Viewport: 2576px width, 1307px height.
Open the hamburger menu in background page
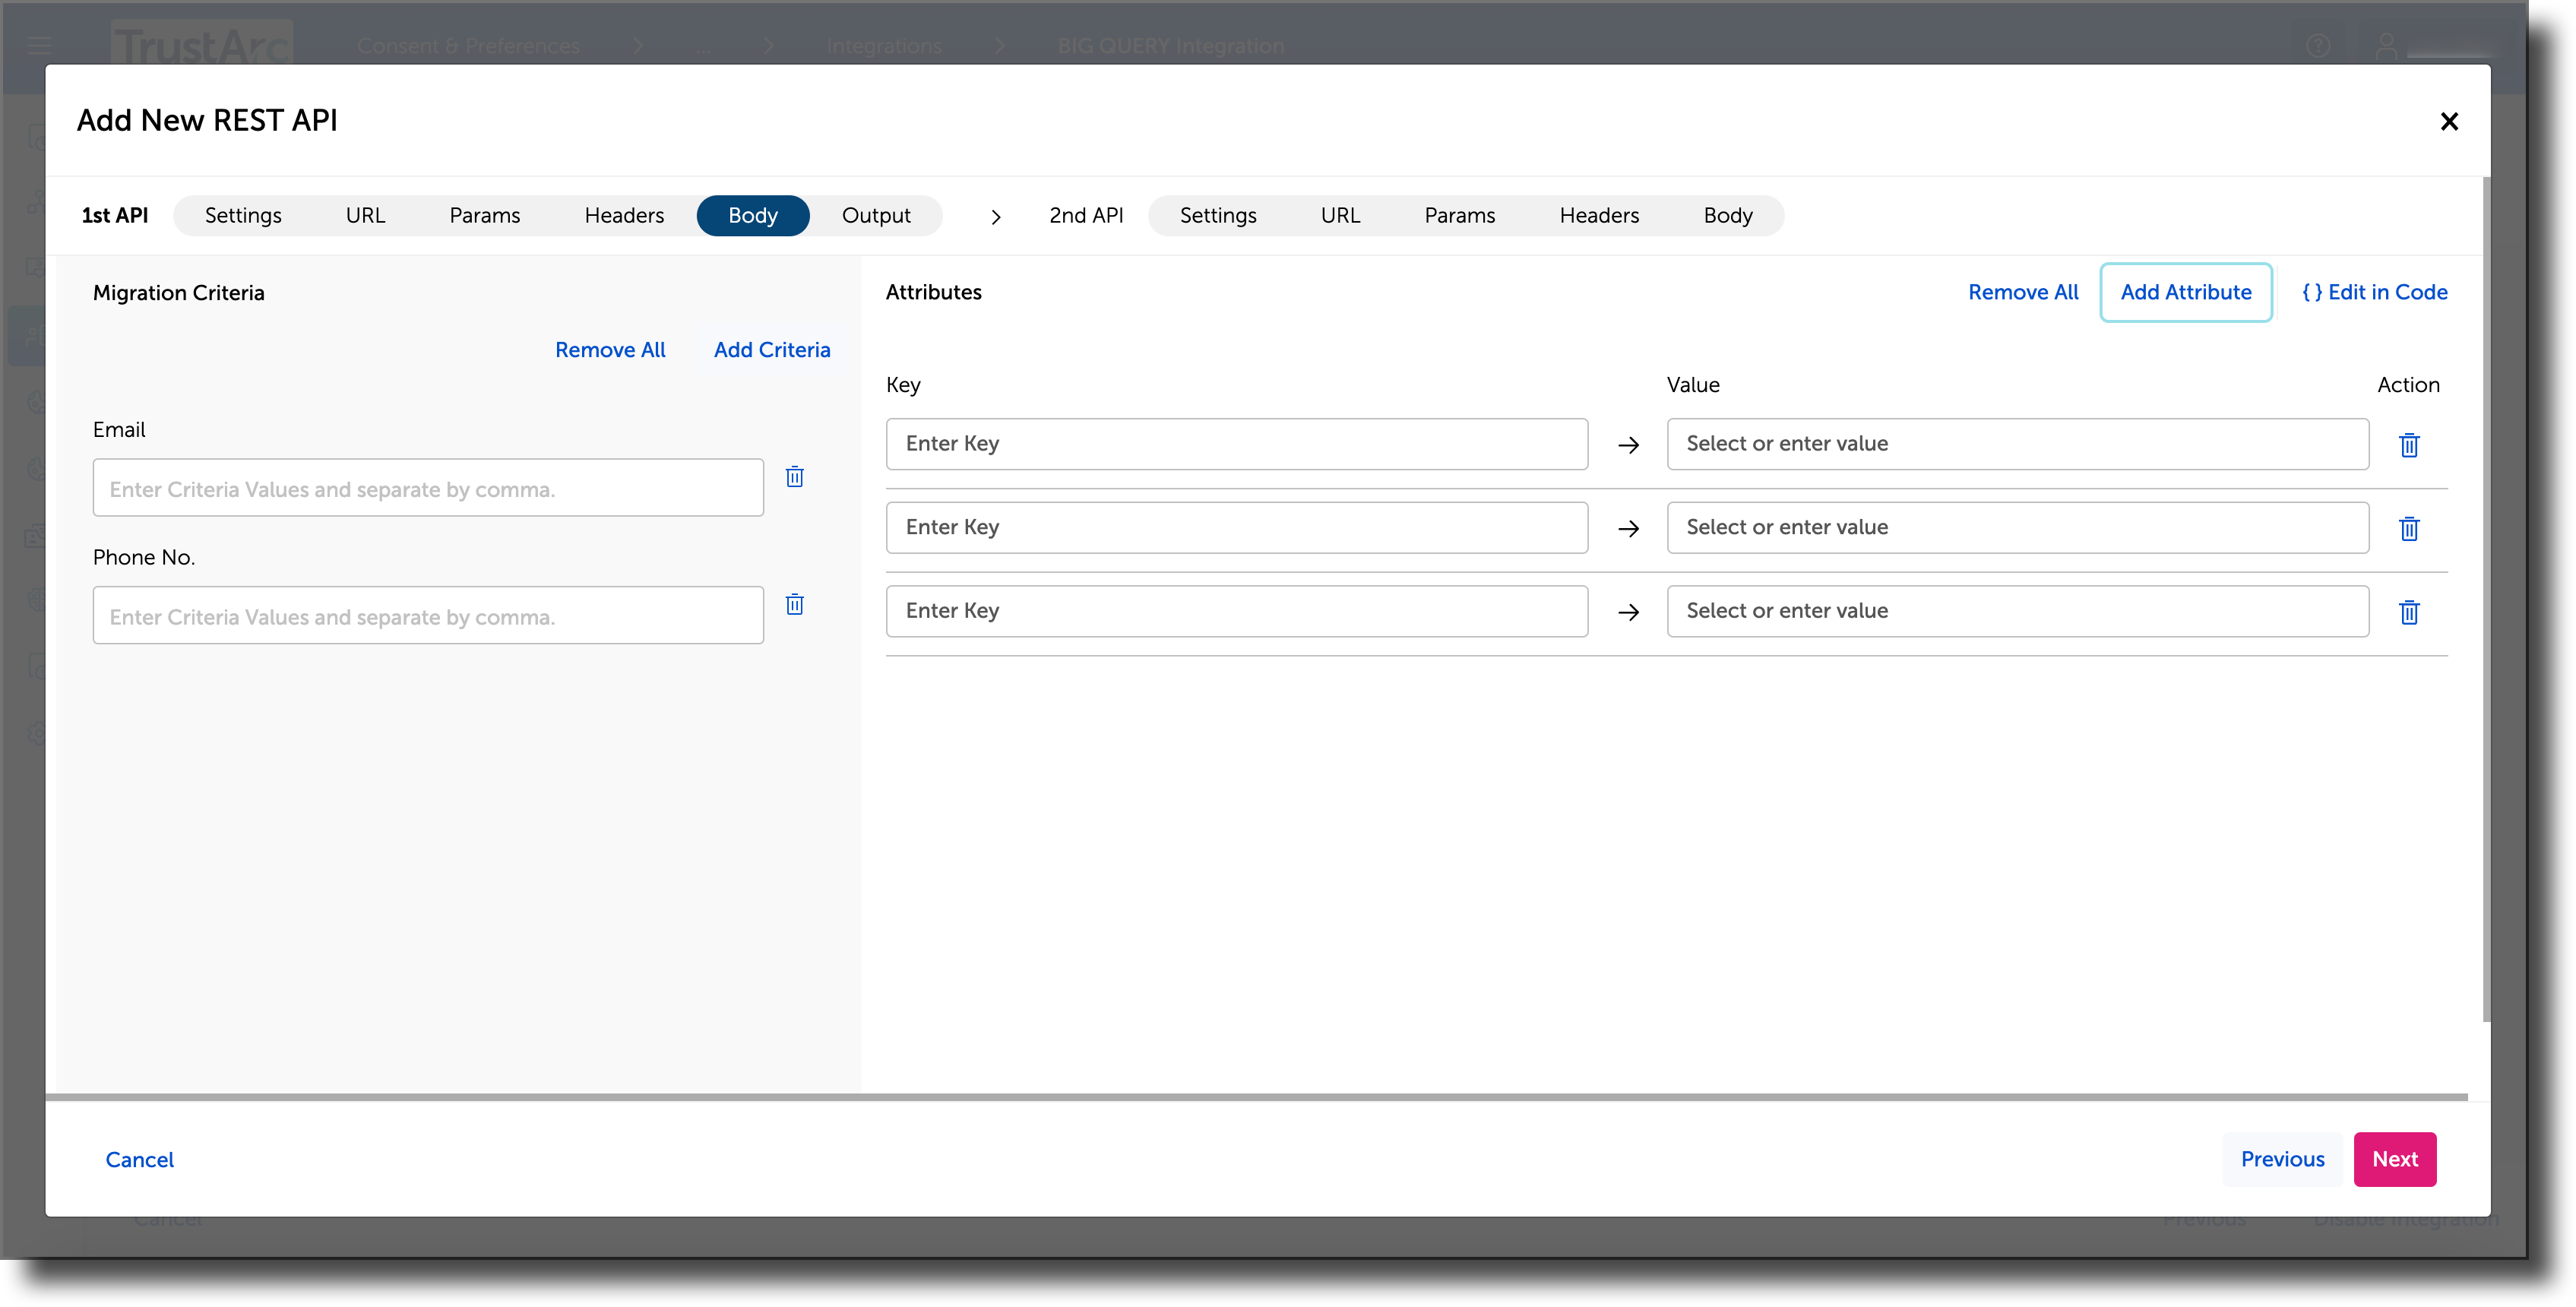39,46
